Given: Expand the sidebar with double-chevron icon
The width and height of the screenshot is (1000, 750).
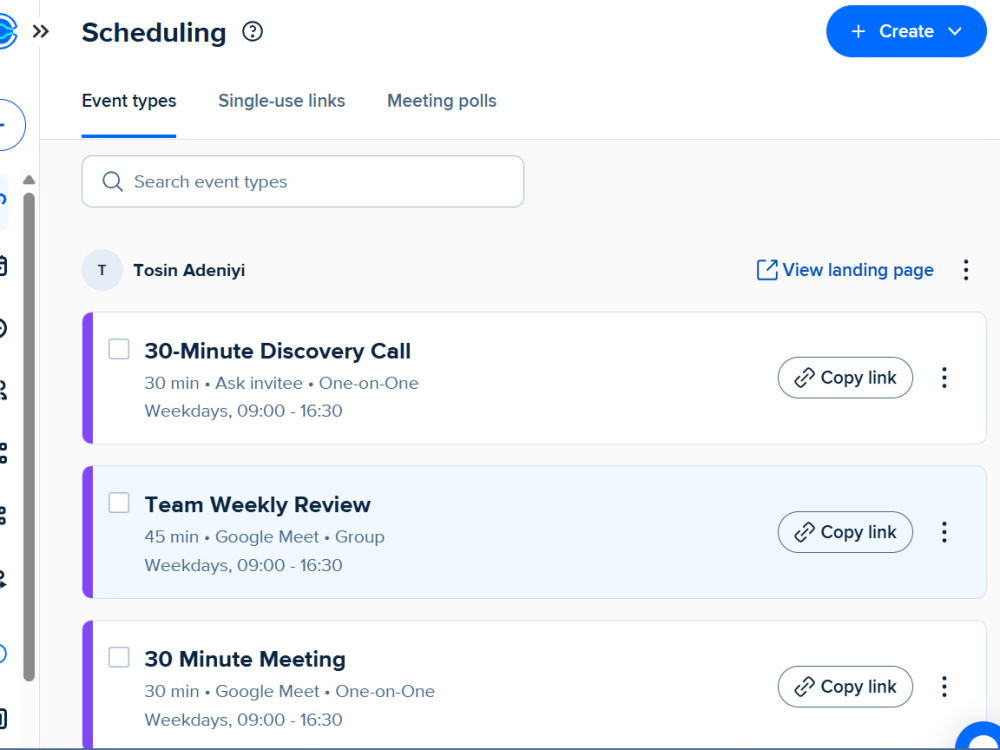Looking at the screenshot, I should [x=41, y=31].
